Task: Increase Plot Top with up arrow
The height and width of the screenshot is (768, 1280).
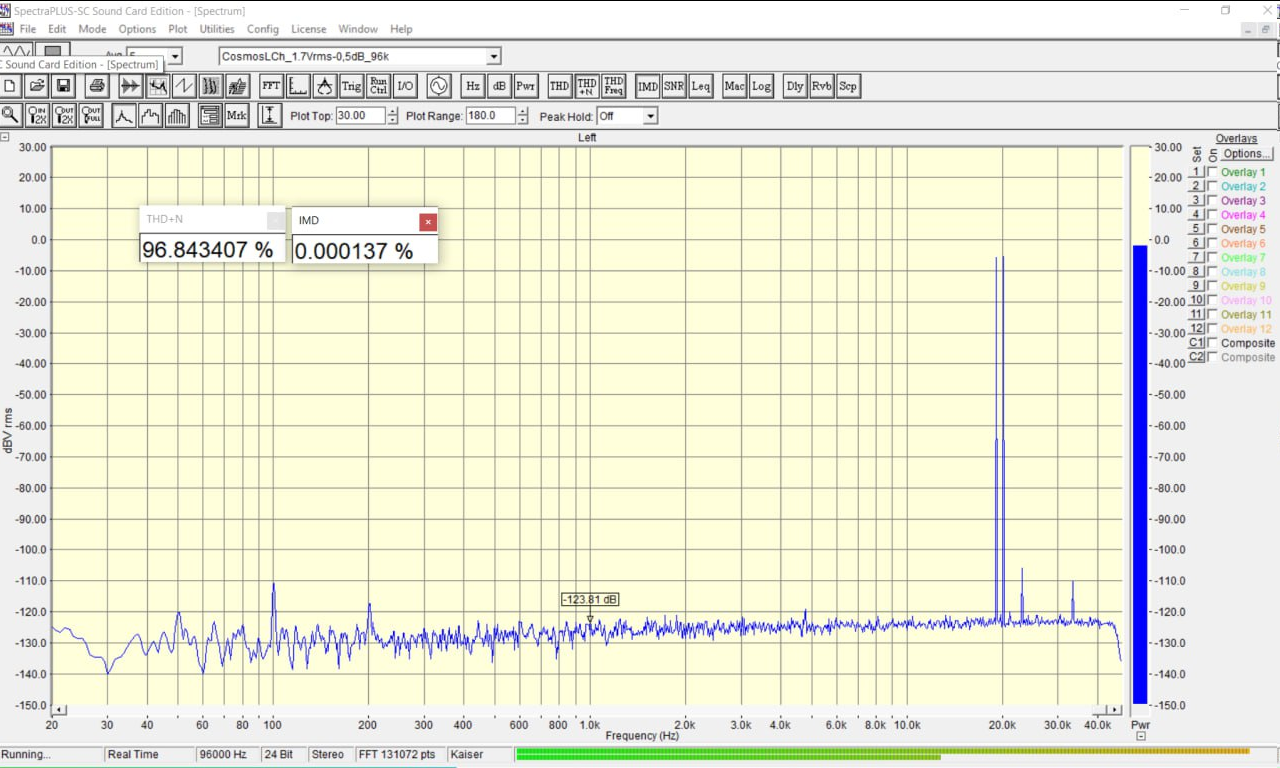Action: pyautogui.click(x=392, y=112)
